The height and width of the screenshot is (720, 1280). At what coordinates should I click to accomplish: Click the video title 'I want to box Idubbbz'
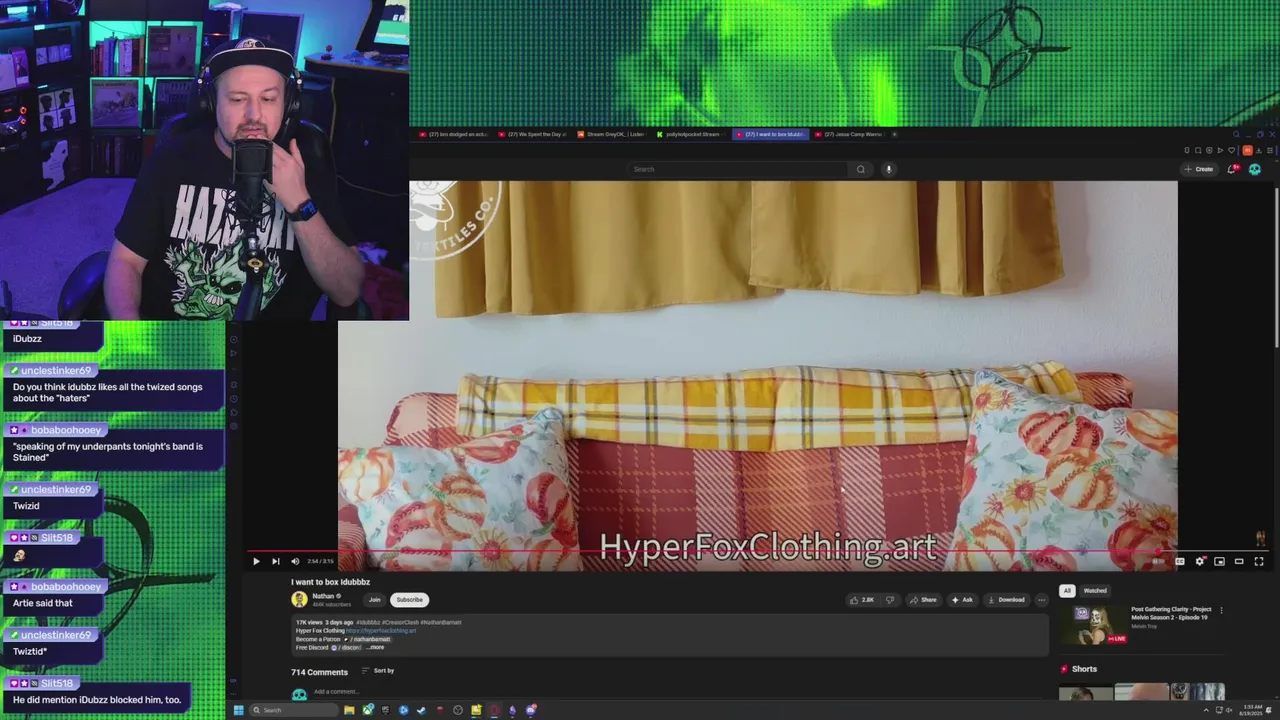tap(330, 582)
